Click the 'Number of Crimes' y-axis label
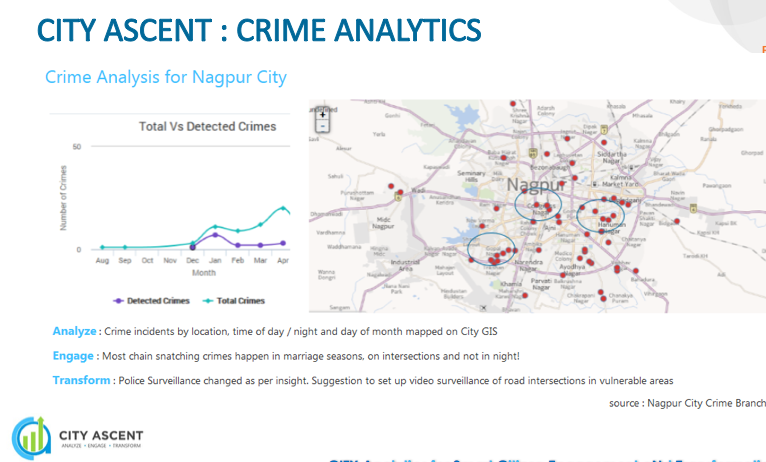The width and height of the screenshot is (766, 462). [63, 198]
